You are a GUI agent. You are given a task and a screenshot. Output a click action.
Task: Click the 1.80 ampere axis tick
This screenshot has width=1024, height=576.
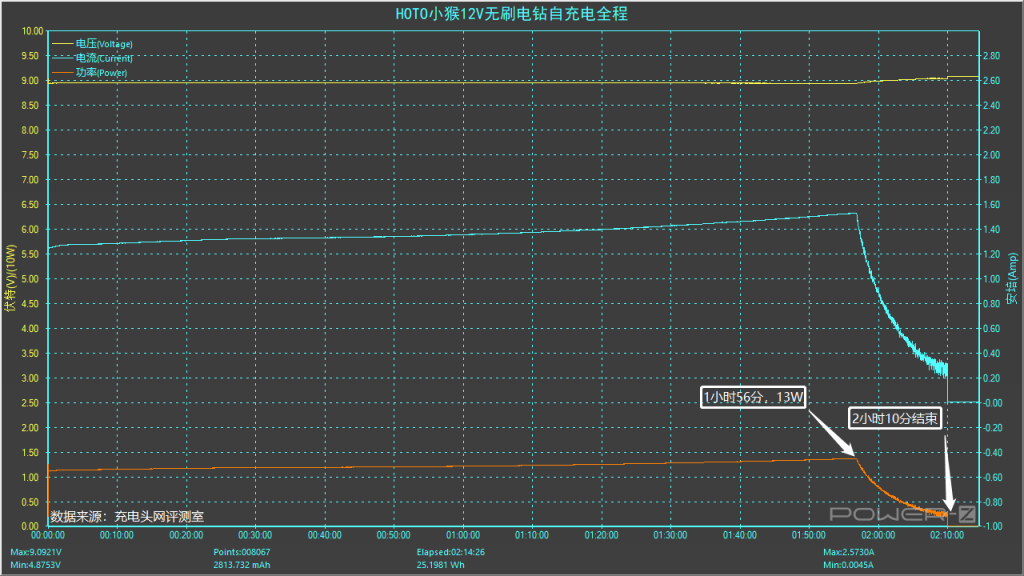click(991, 180)
